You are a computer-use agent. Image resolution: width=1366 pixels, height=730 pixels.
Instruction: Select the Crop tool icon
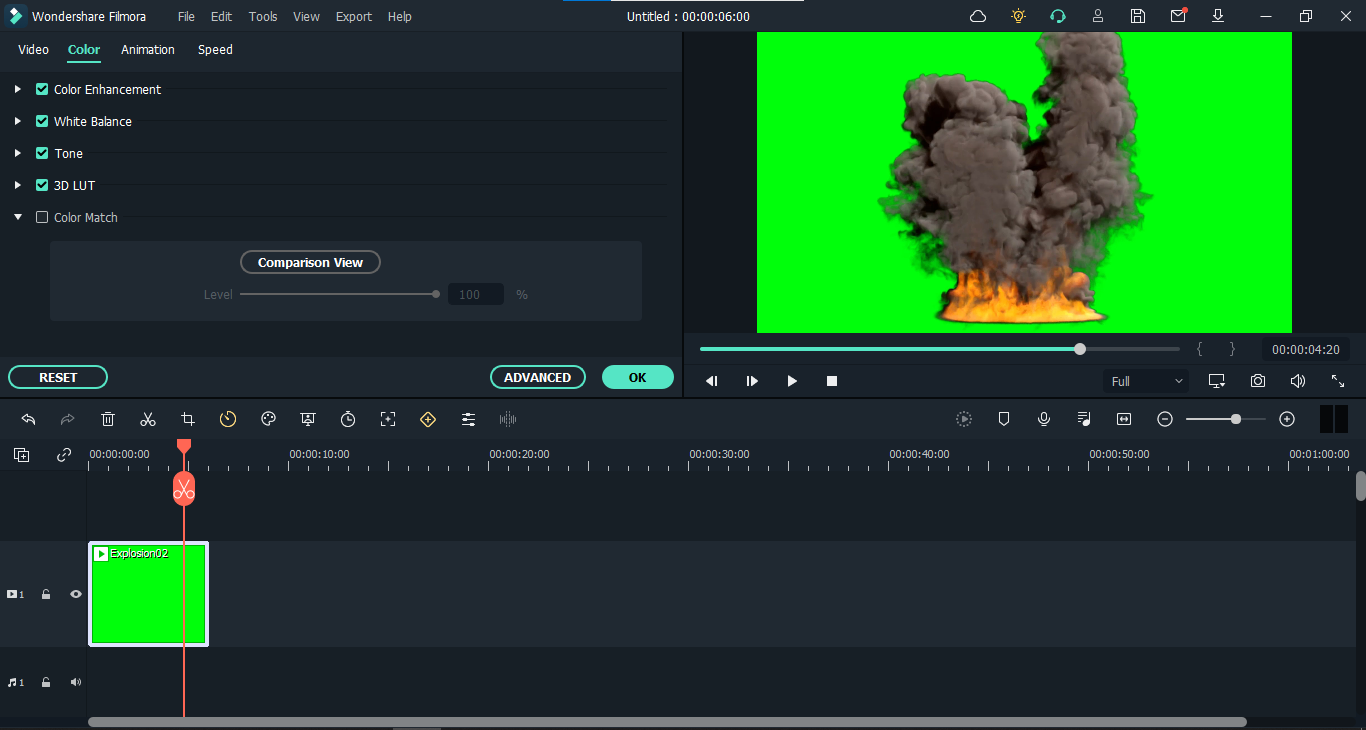pos(188,419)
